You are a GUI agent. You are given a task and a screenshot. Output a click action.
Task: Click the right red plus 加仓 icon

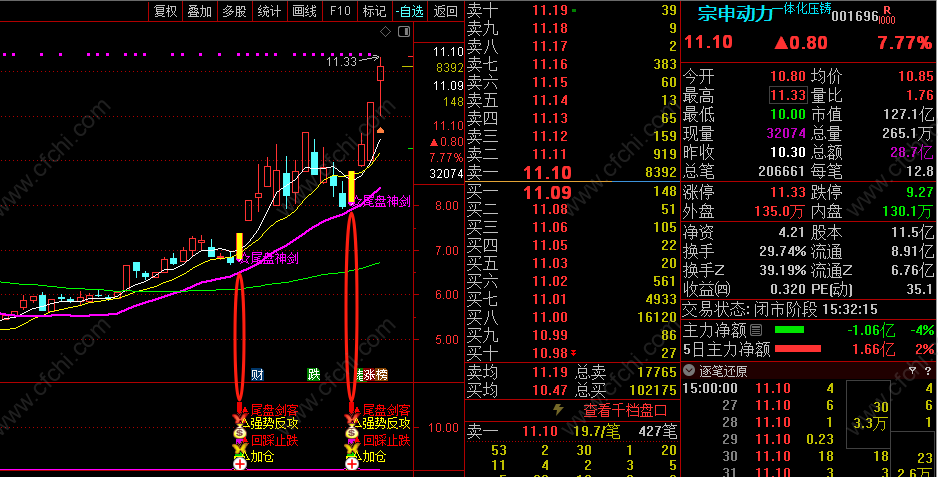(x=352, y=463)
